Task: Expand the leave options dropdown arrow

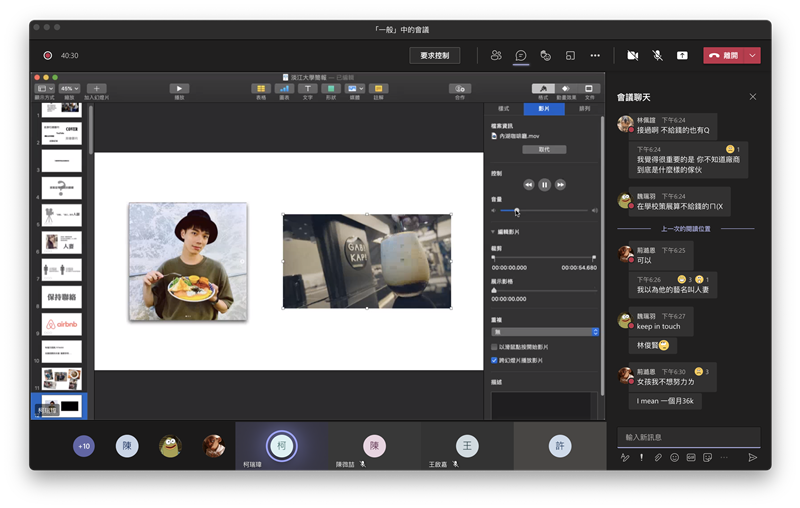Action: click(x=752, y=56)
